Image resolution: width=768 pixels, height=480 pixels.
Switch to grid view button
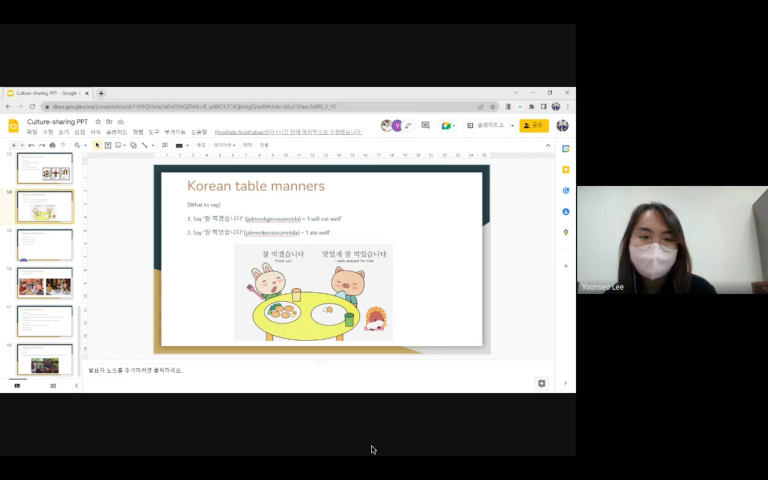pyautogui.click(x=53, y=386)
